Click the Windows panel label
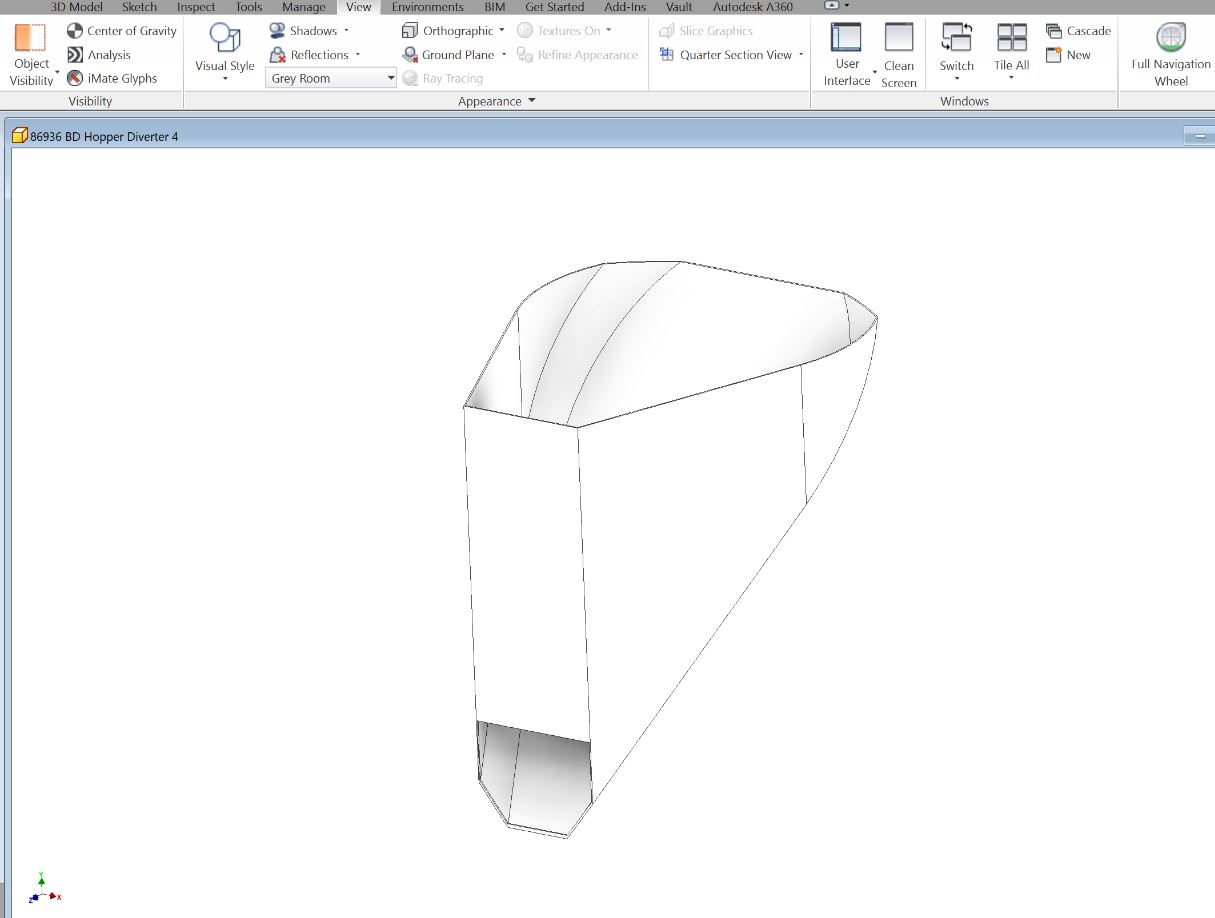 (964, 101)
